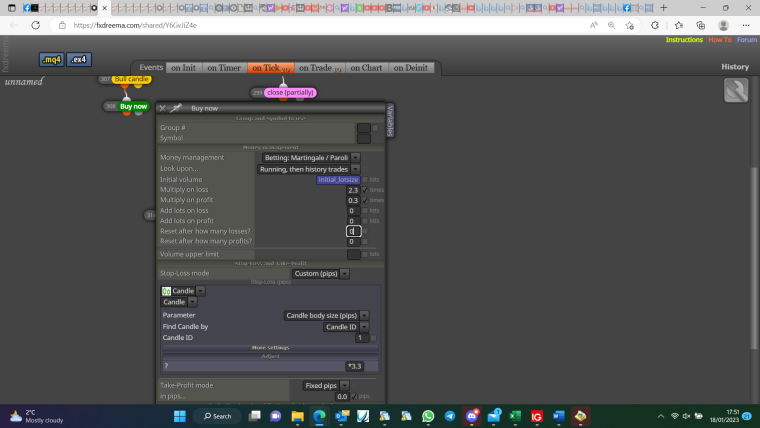Open Excel from the taskbar
The width and height of the screenshot is (760, 428).
point(515,416)
